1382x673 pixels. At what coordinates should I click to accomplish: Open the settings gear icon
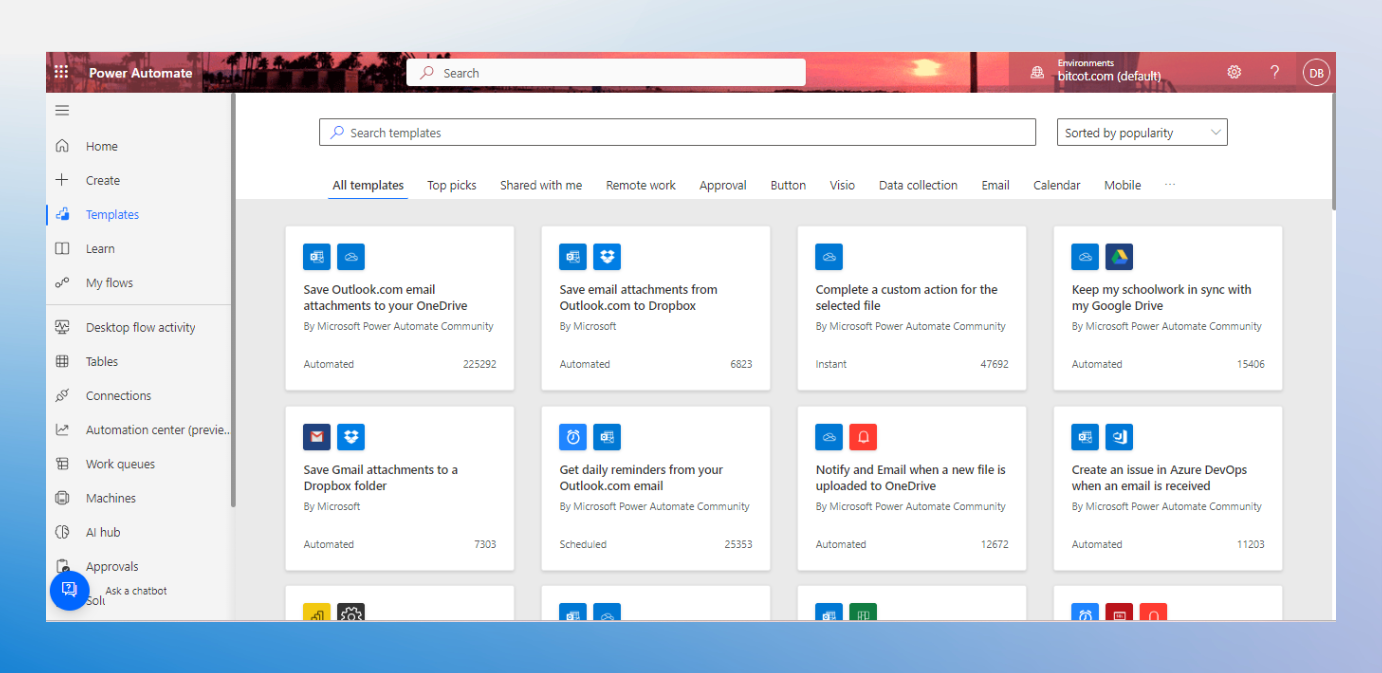[1234, 72]
